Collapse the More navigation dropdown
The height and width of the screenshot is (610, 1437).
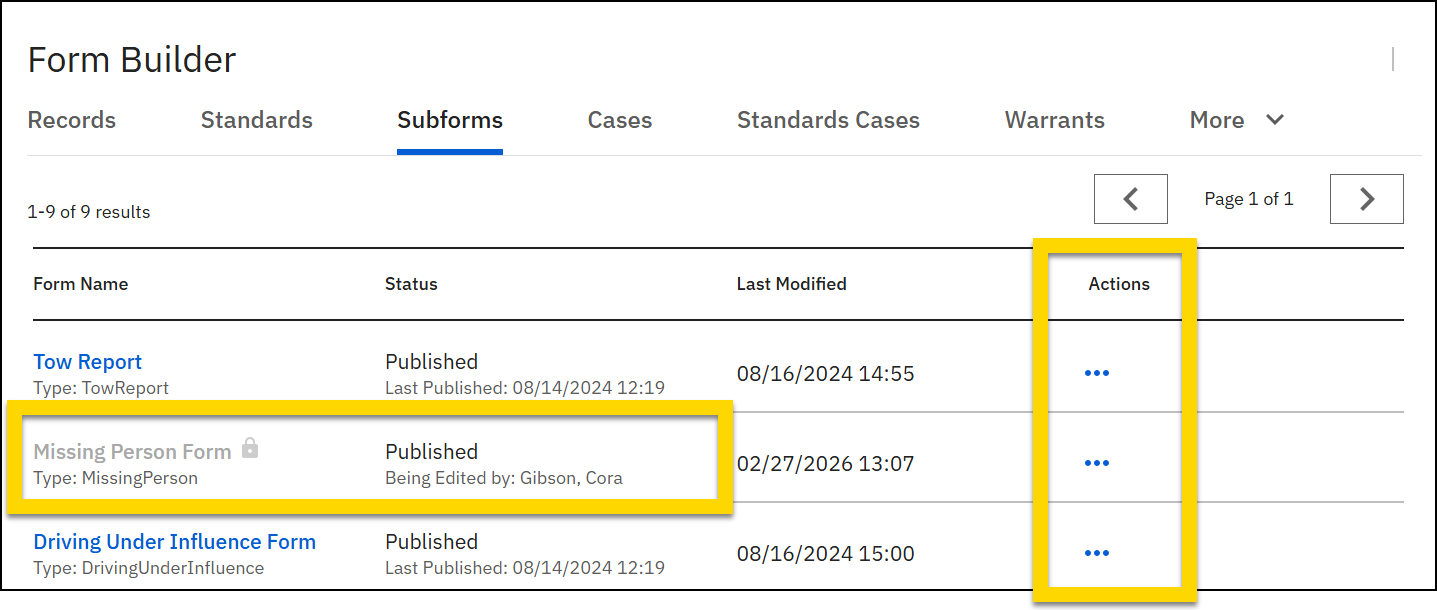click(1274, 119)
